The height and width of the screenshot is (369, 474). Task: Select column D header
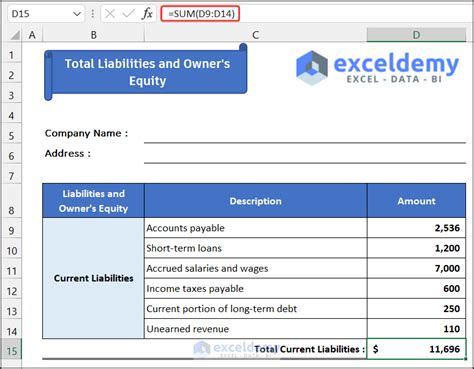(x=416, y=35)
